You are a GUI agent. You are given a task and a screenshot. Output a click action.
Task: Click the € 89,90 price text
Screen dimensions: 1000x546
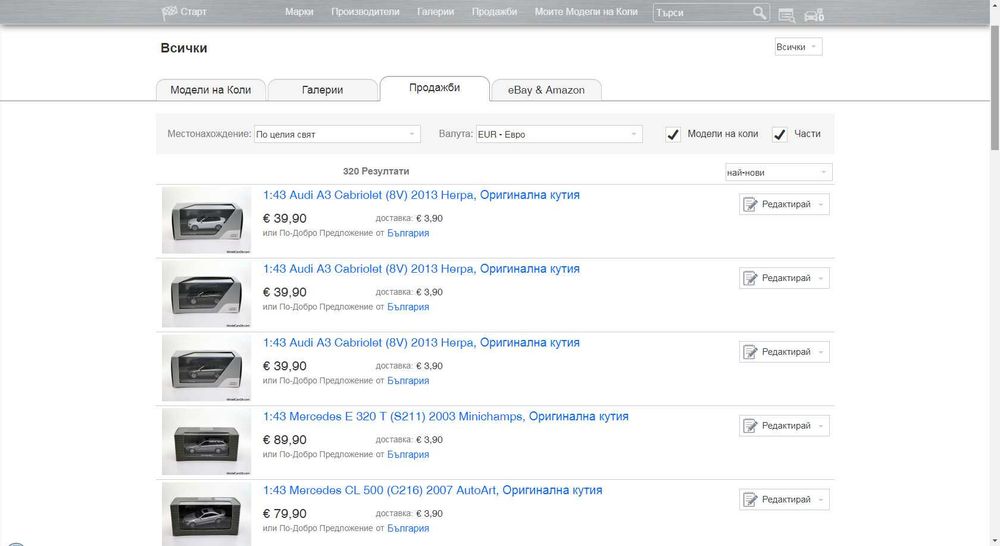click(284, 440)
